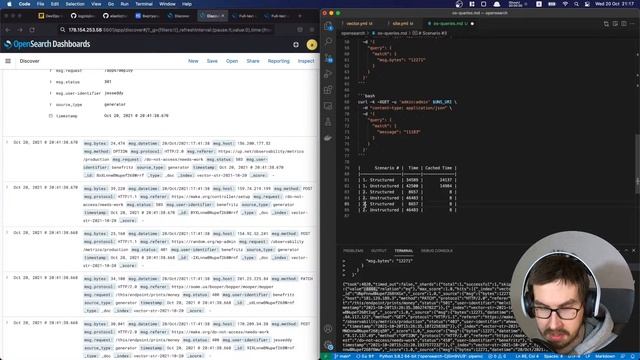The height and width of the screenshot is (360, 640).
Task: Open the Run and Debug view
Action: 328,74
